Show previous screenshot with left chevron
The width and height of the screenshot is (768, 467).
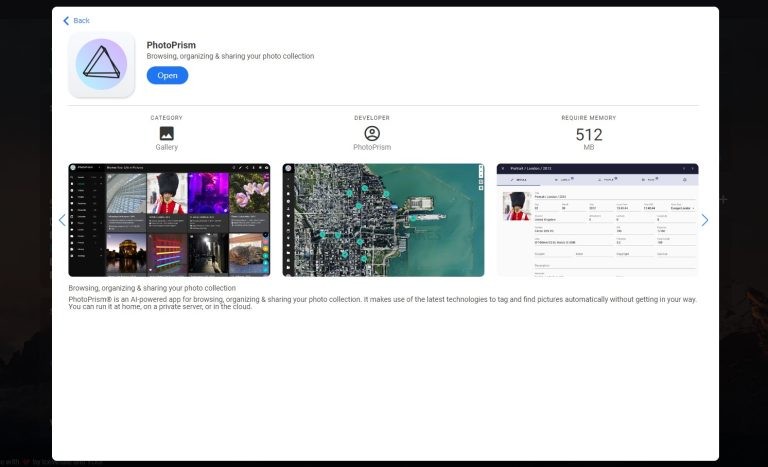point(62,220)
